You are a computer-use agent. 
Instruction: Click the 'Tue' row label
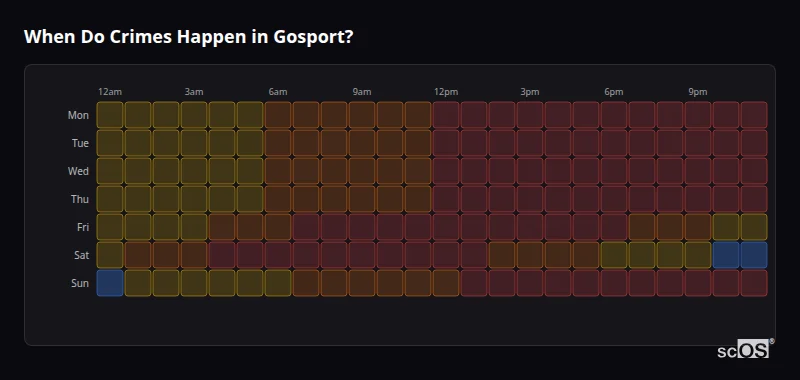pos(80,143)
